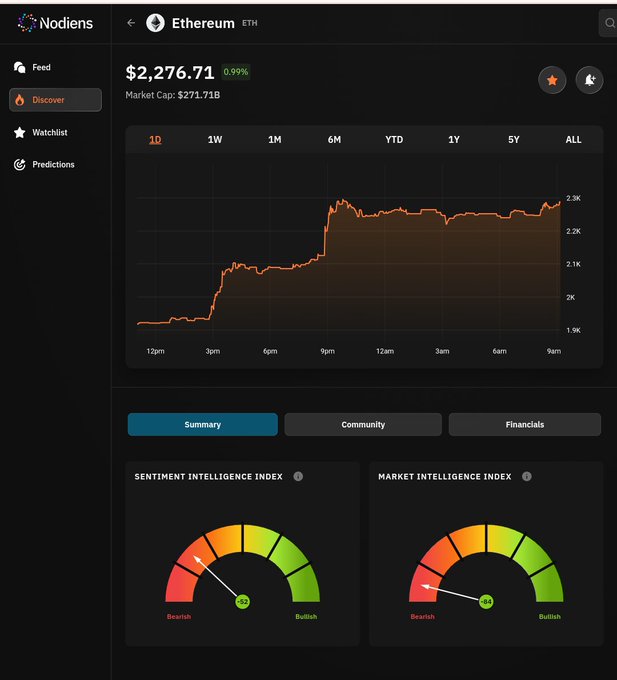Click the Market gauge Bearish label
Viewport: 617px width, 680px height.
(x=422, y=616)
